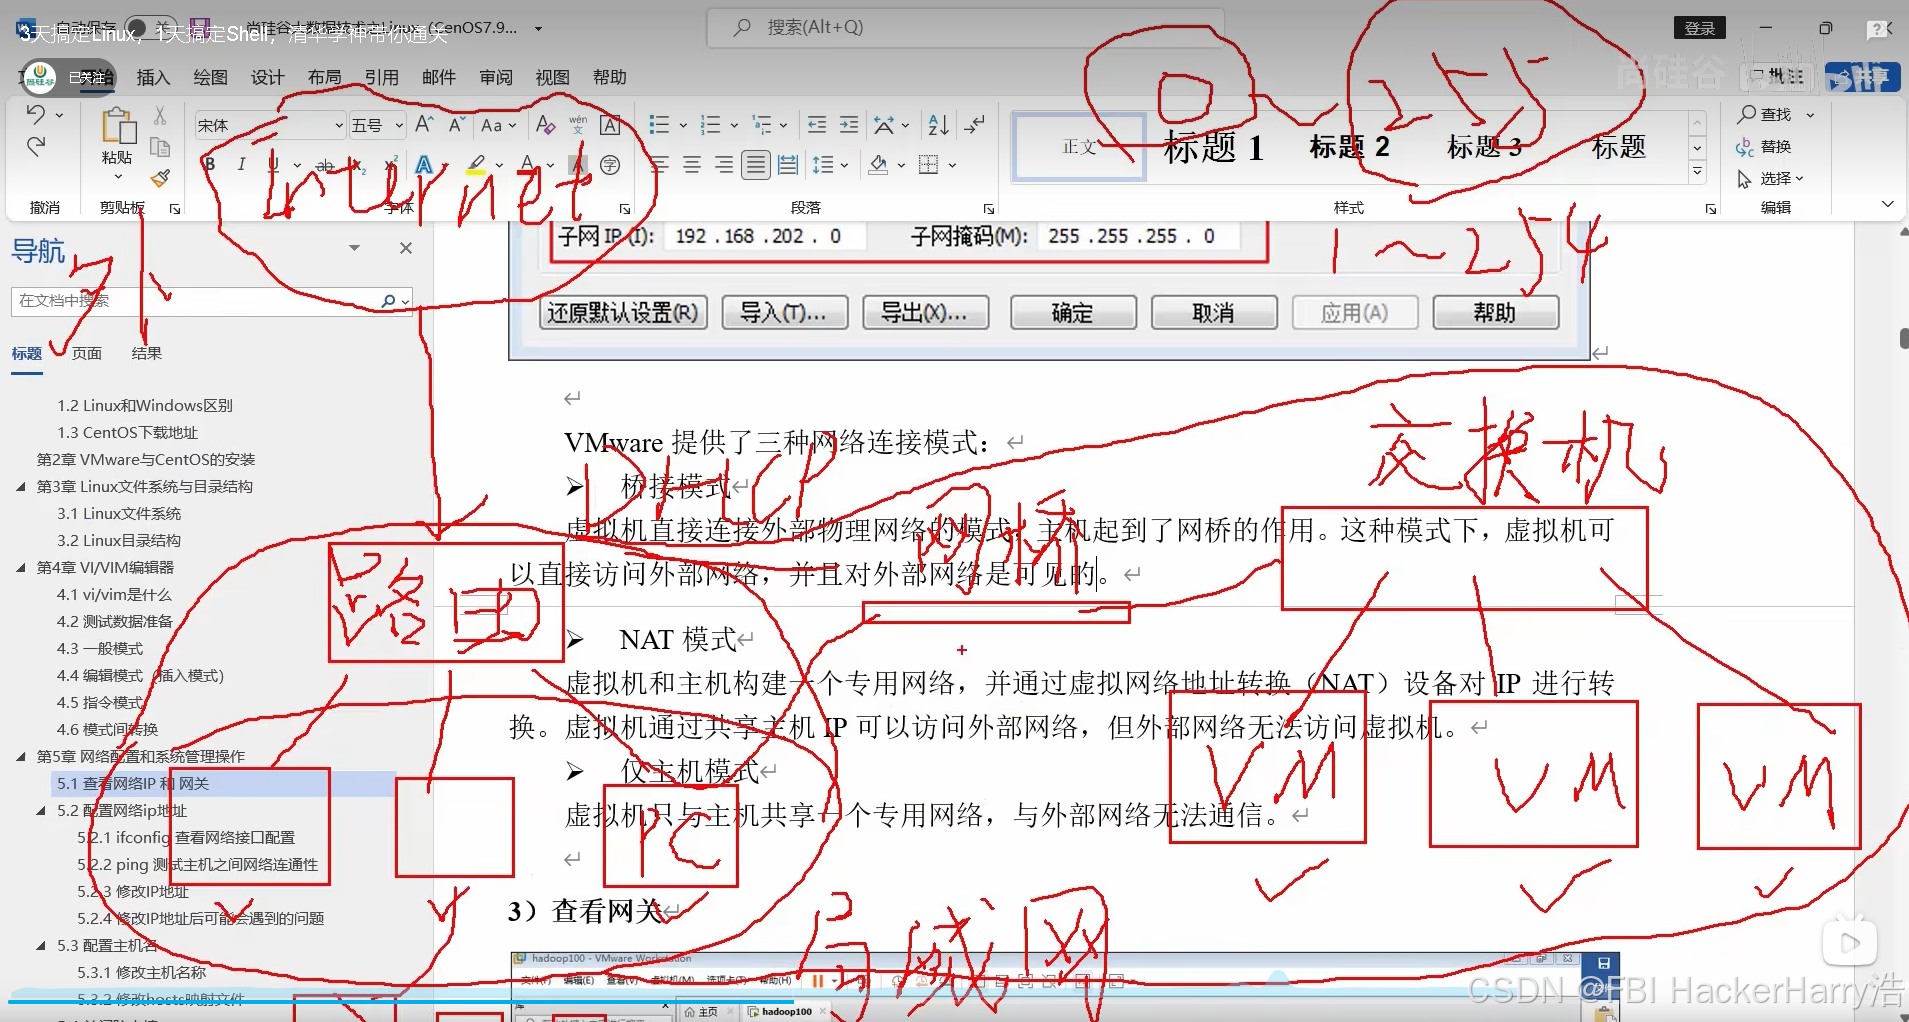Click the Paste clipboard icon

118,127
